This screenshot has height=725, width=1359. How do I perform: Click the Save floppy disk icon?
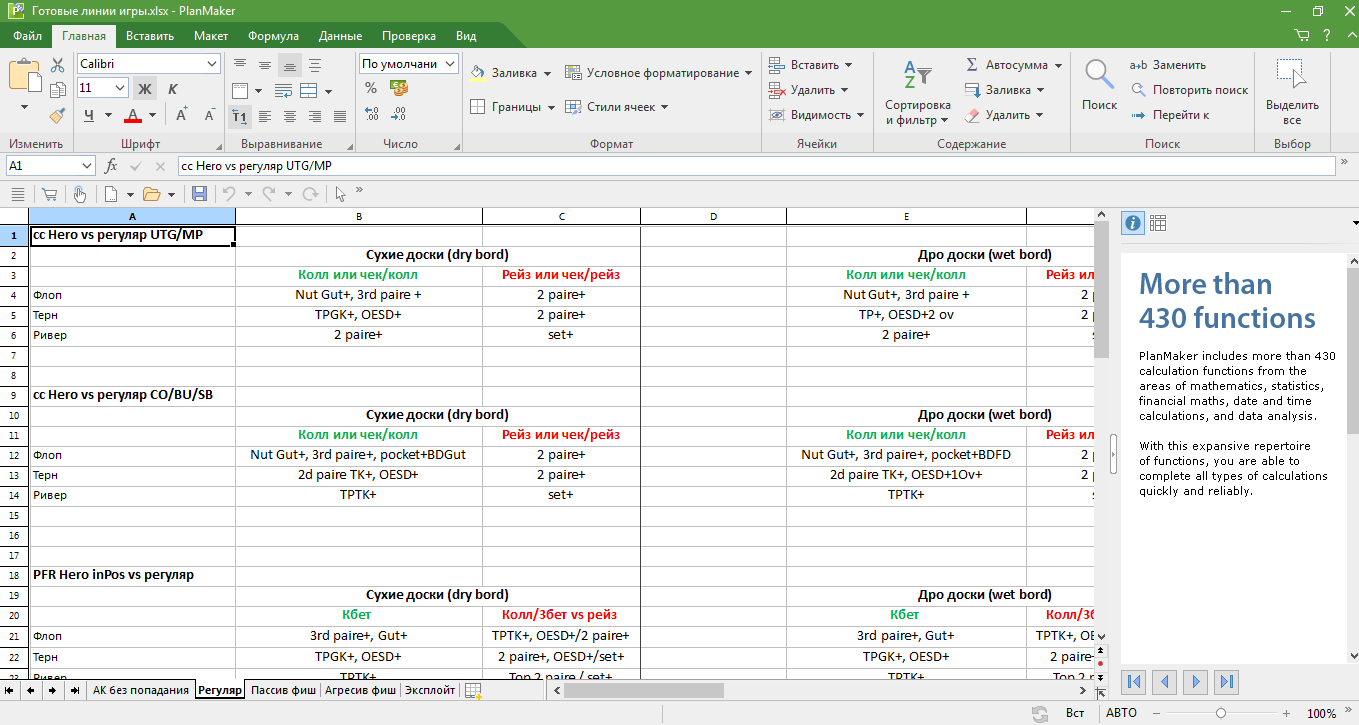[199, 194]
